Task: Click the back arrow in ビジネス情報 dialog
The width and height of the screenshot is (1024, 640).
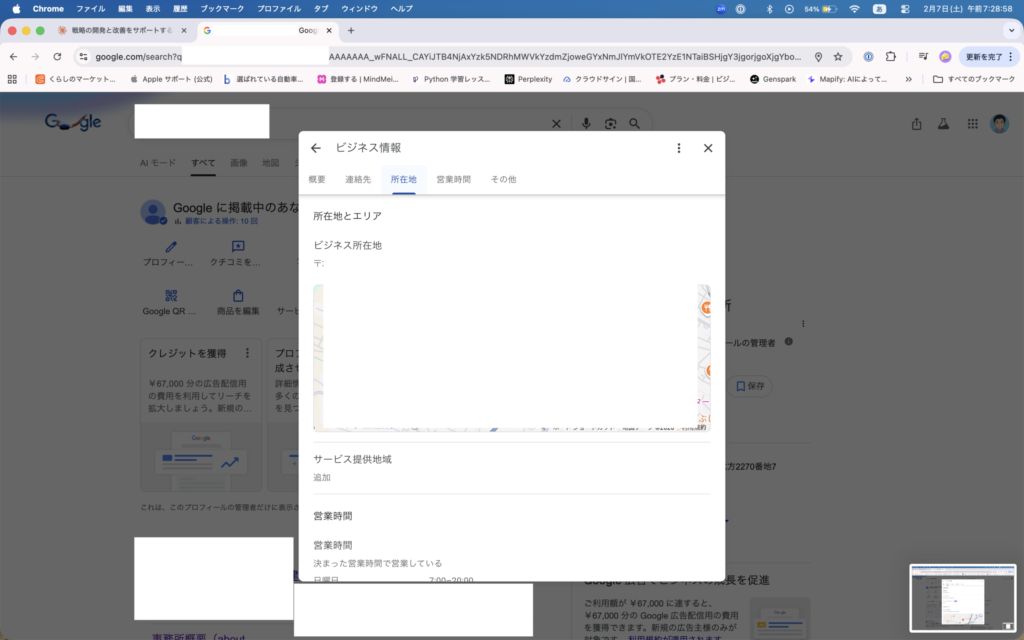Action: (316, 148)
